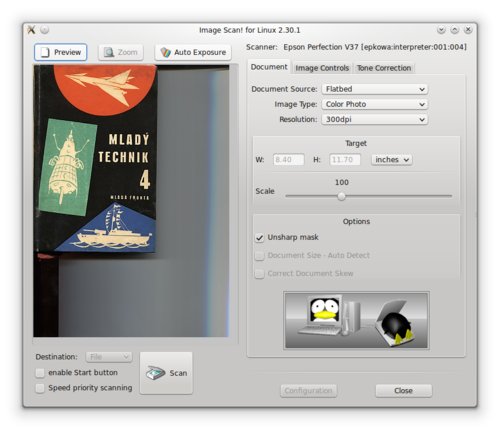The width and height of the screenshot is (500, 430).
Task: Click the target height field showing 11.70
Action: (x=345, y=160)
